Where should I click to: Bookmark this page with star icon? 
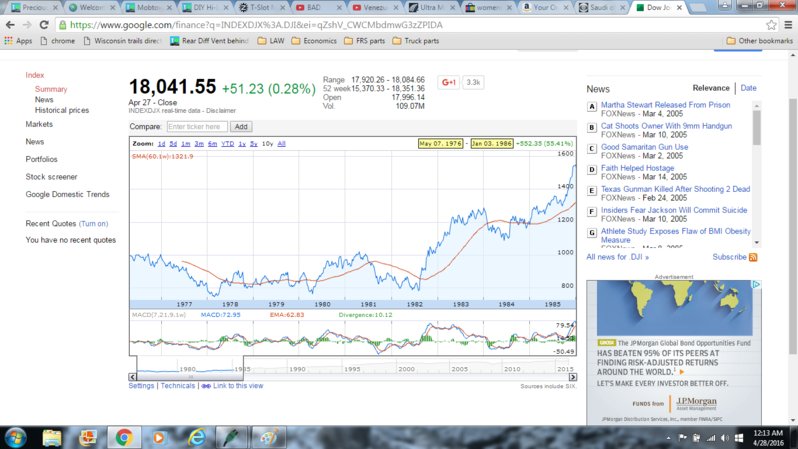771,25
